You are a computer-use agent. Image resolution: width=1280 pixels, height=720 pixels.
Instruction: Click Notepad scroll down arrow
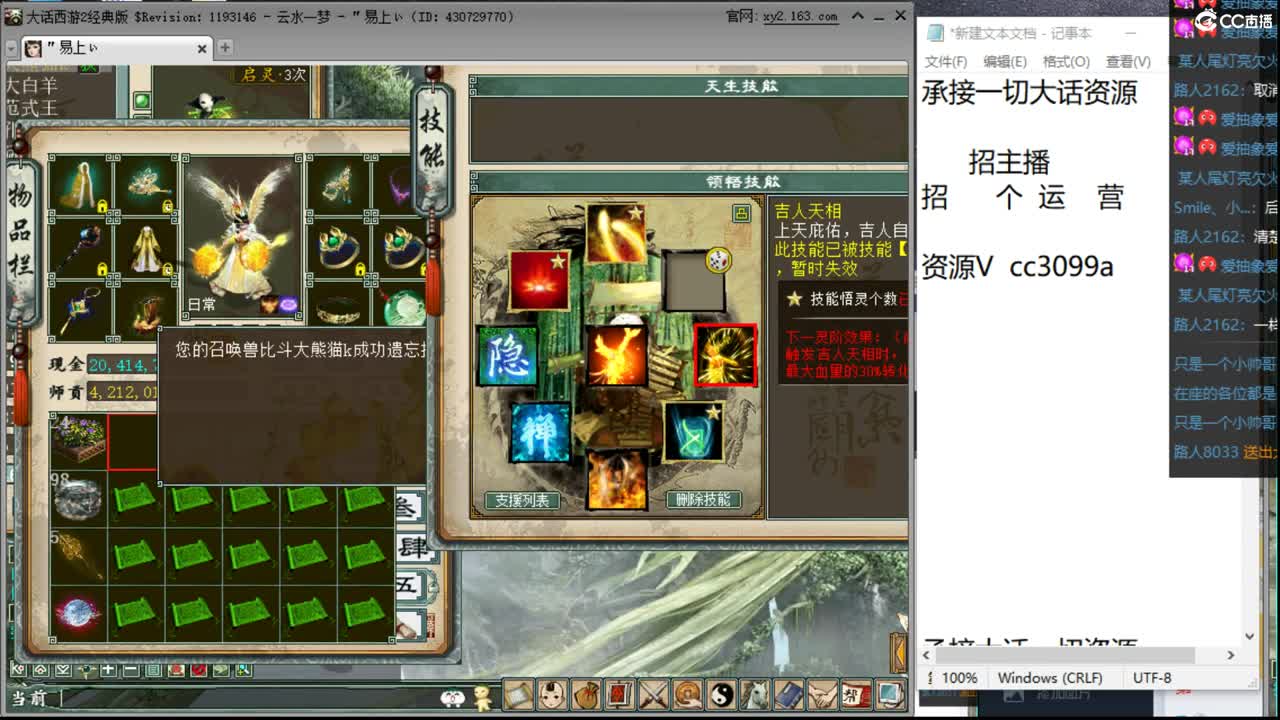pos(1249,636)
